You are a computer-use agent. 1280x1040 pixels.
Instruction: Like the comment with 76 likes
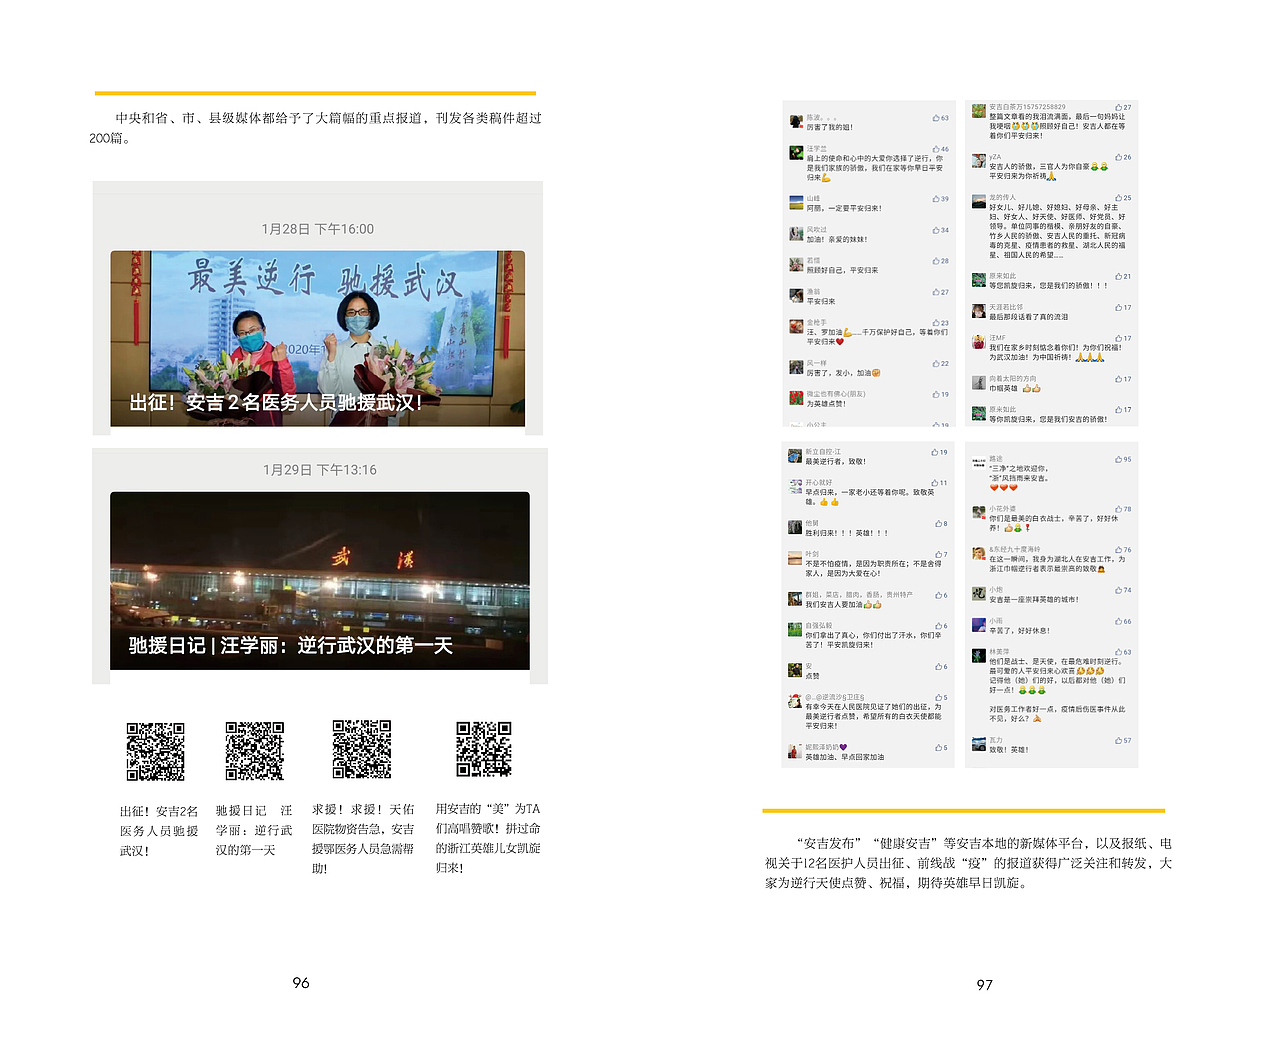tap(1118, 550)
